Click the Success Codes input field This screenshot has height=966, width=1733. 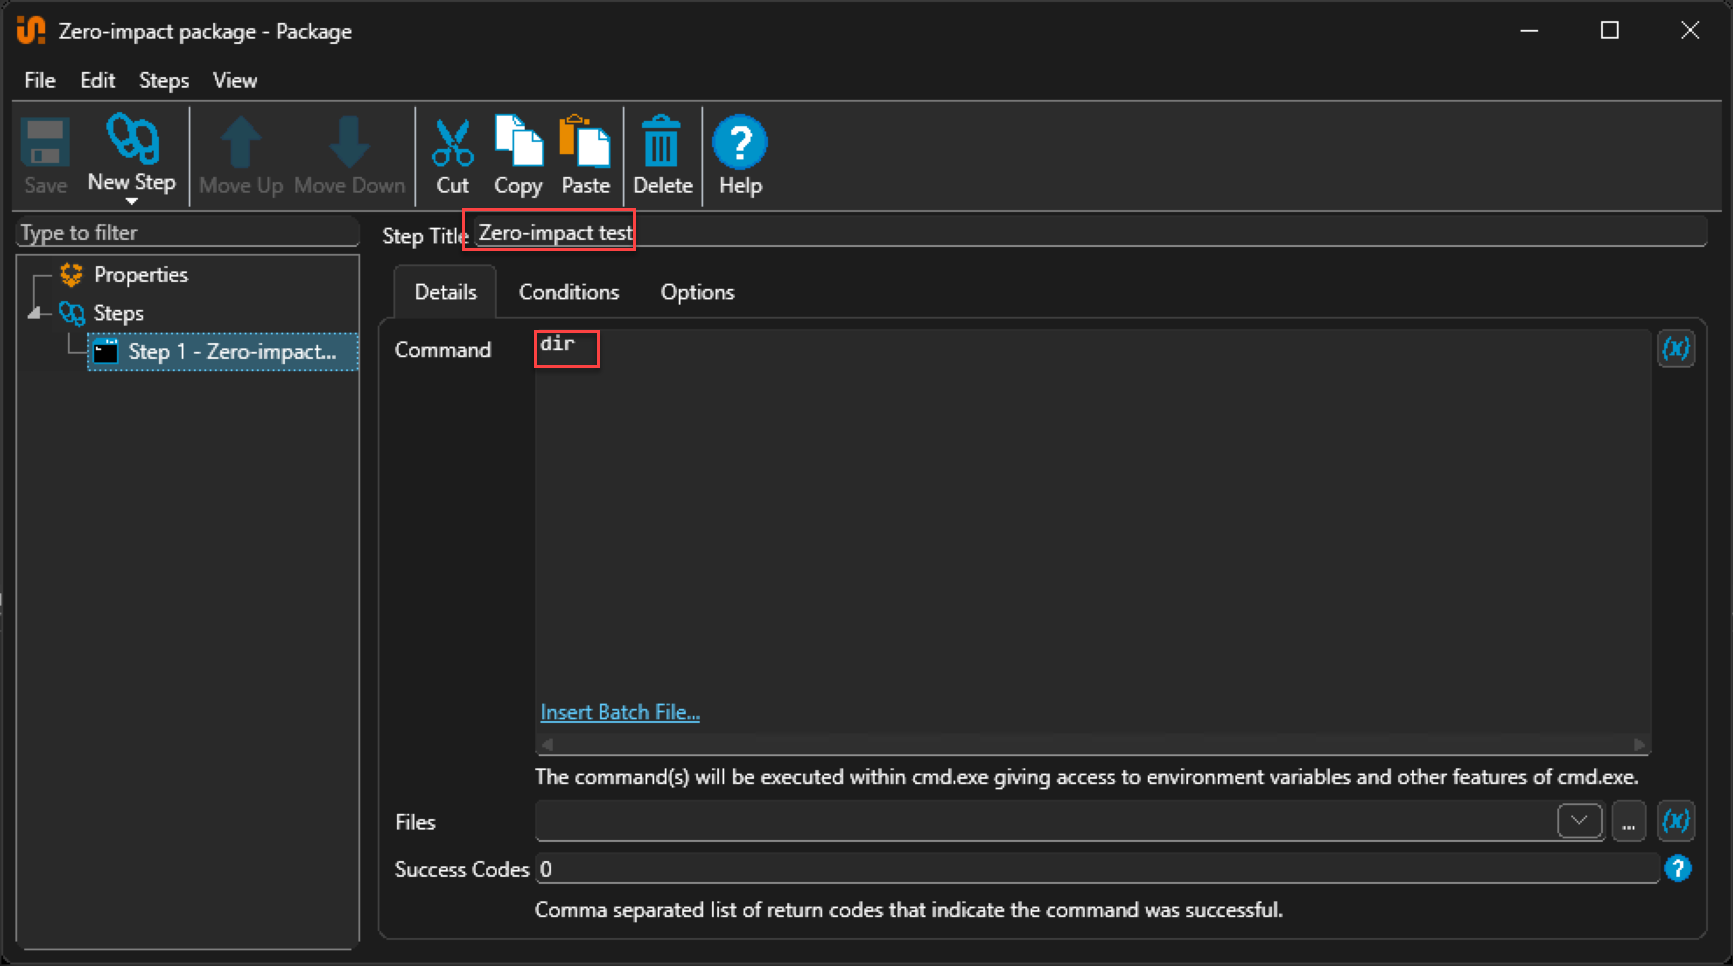tap(1097, 869)
